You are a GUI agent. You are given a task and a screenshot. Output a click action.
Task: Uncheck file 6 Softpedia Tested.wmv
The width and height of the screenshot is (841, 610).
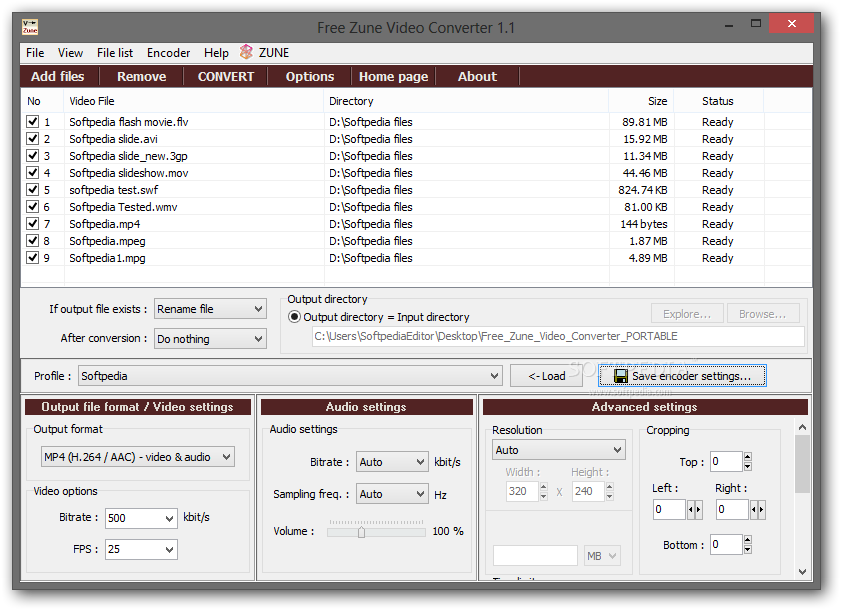point(33,207)
